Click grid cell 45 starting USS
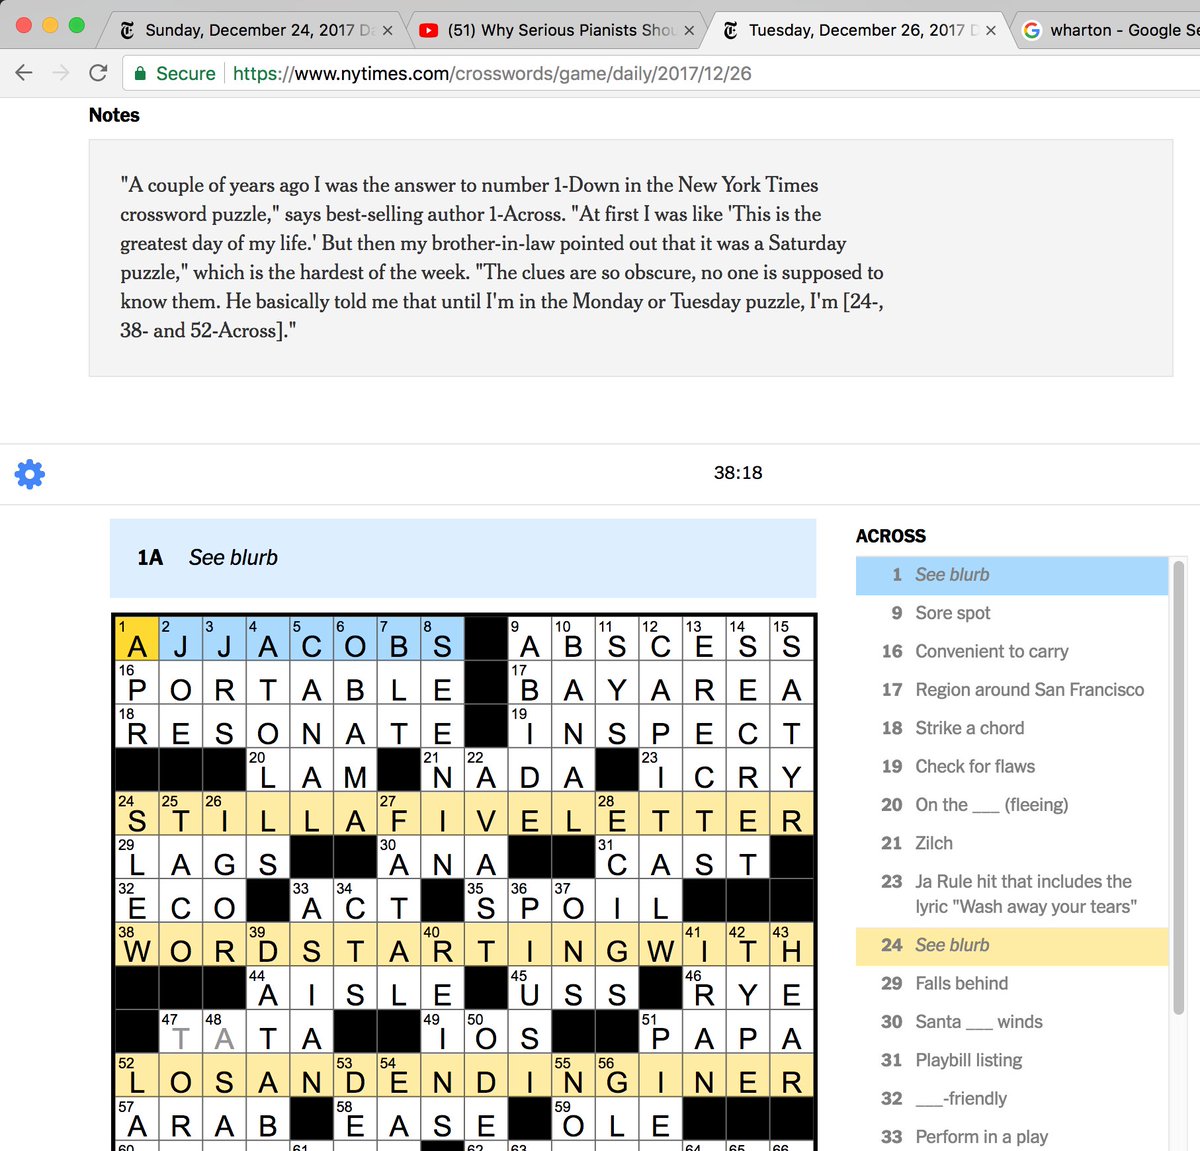 click(530, 987)
